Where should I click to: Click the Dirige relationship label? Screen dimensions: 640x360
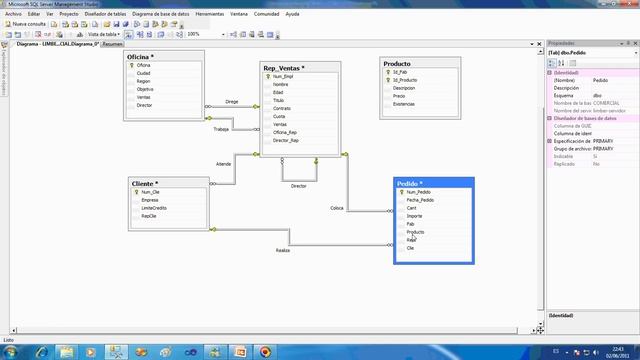(x=231, y=102)
